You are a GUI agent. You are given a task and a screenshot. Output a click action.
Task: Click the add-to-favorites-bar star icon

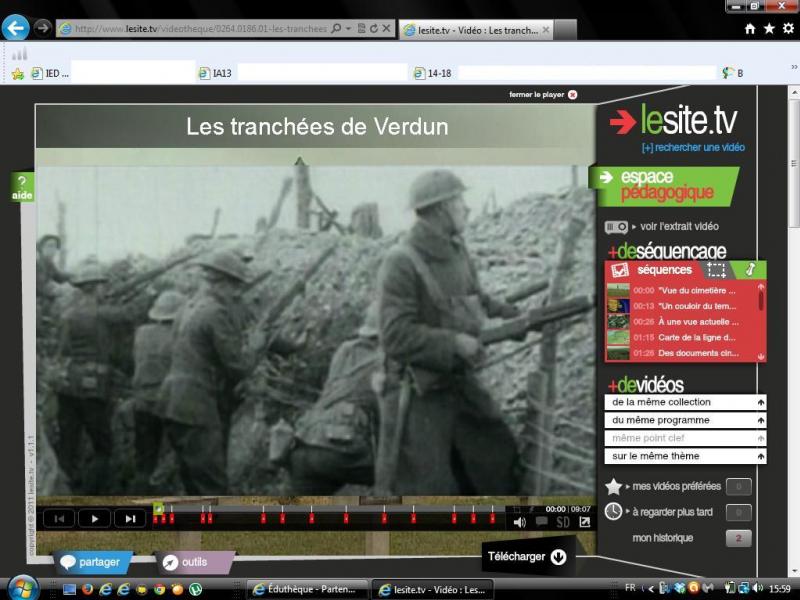pyautogui.click(x=18, y=74)
